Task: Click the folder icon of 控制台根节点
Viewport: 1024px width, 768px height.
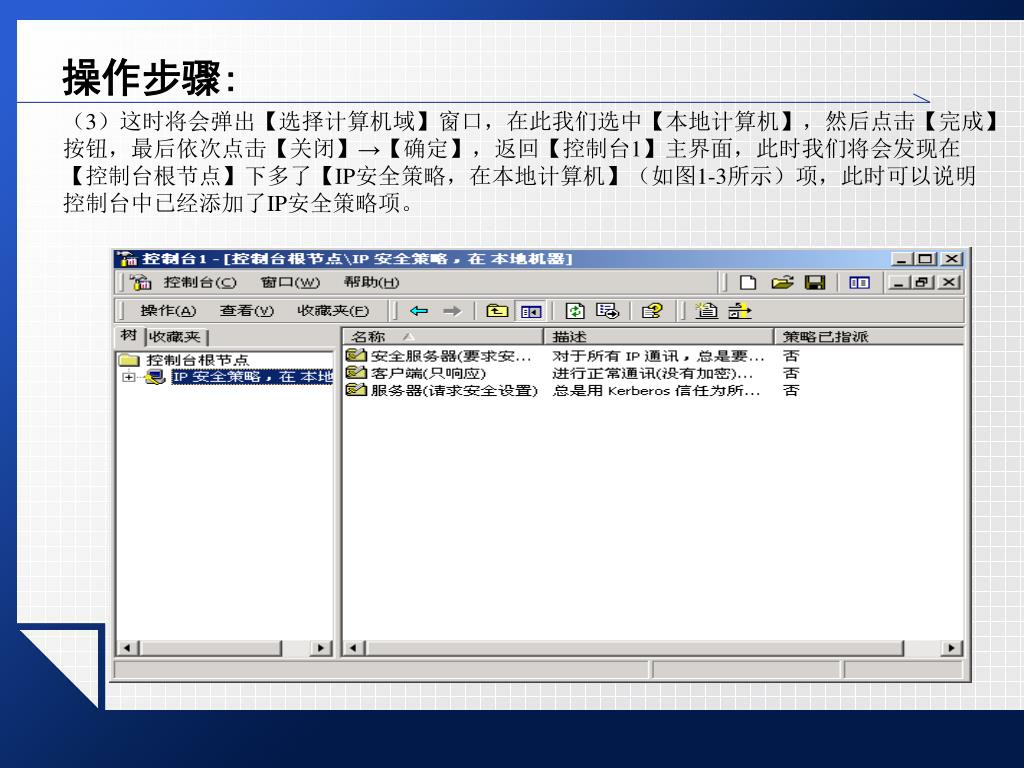Action: coord(129,360)
